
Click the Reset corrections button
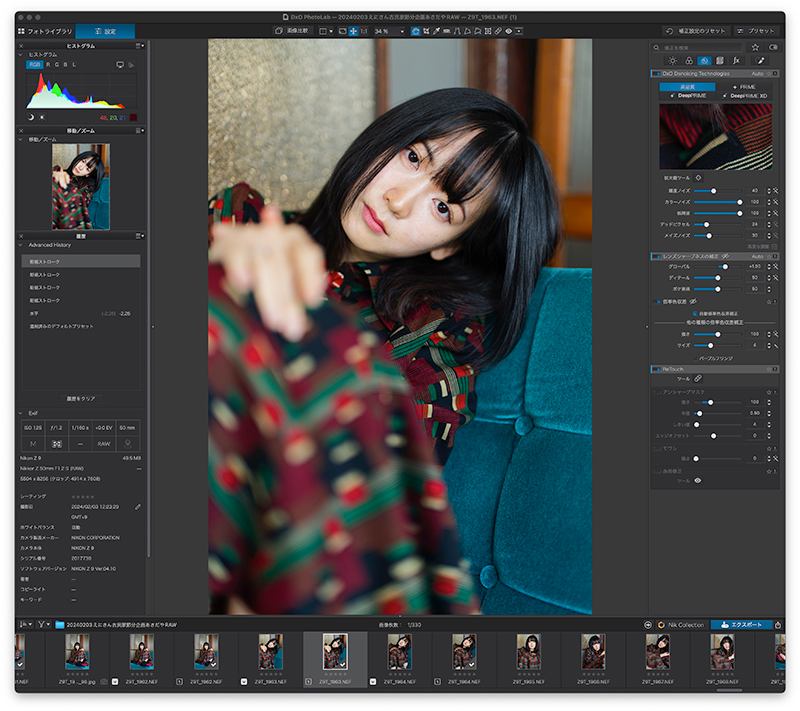pos(696,31)
